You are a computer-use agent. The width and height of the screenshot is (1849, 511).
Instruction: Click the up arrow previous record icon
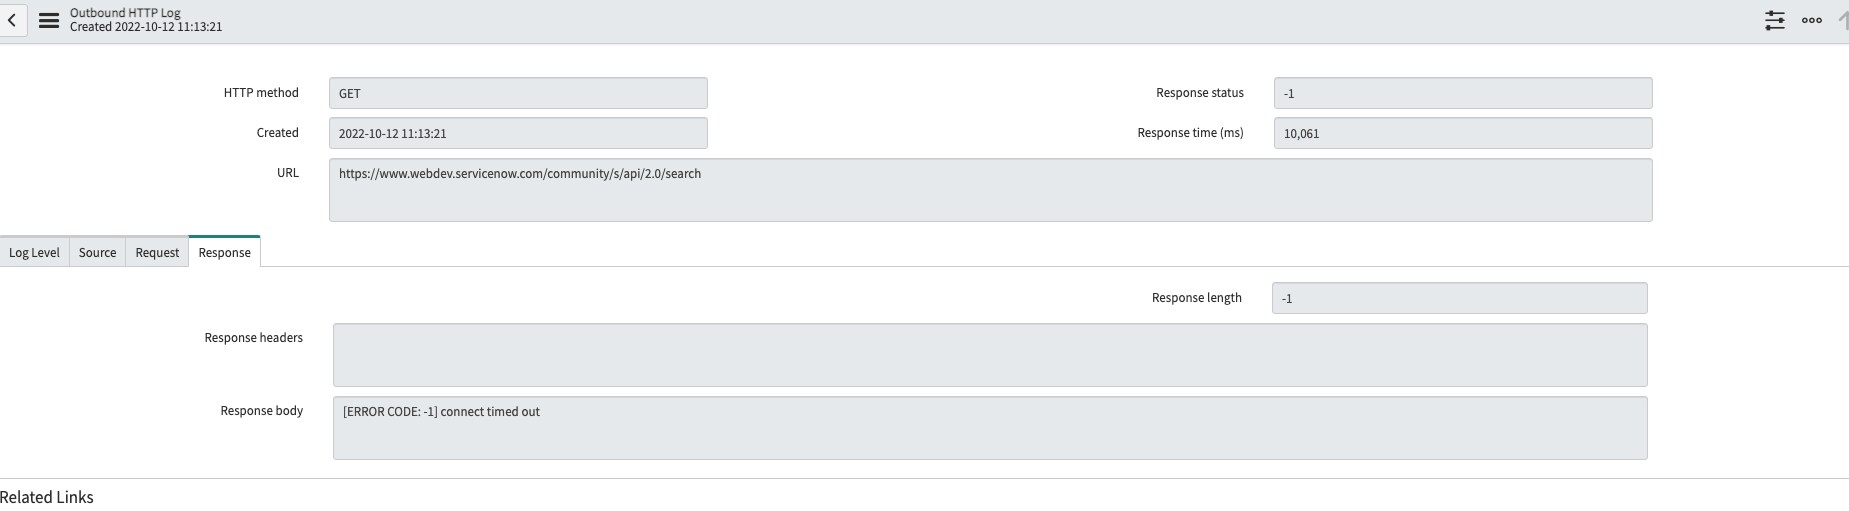click(1842, 20)
